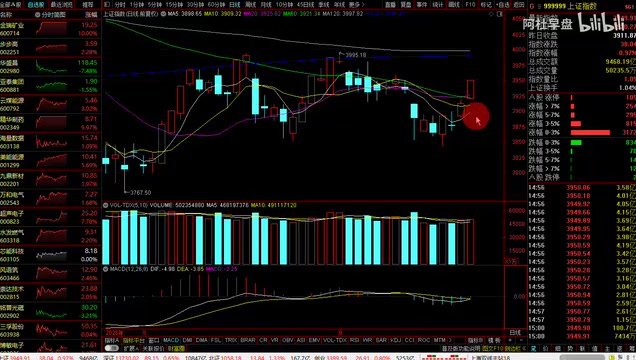Click the +自选 add to watchlist button

click(x=503, y=4)
